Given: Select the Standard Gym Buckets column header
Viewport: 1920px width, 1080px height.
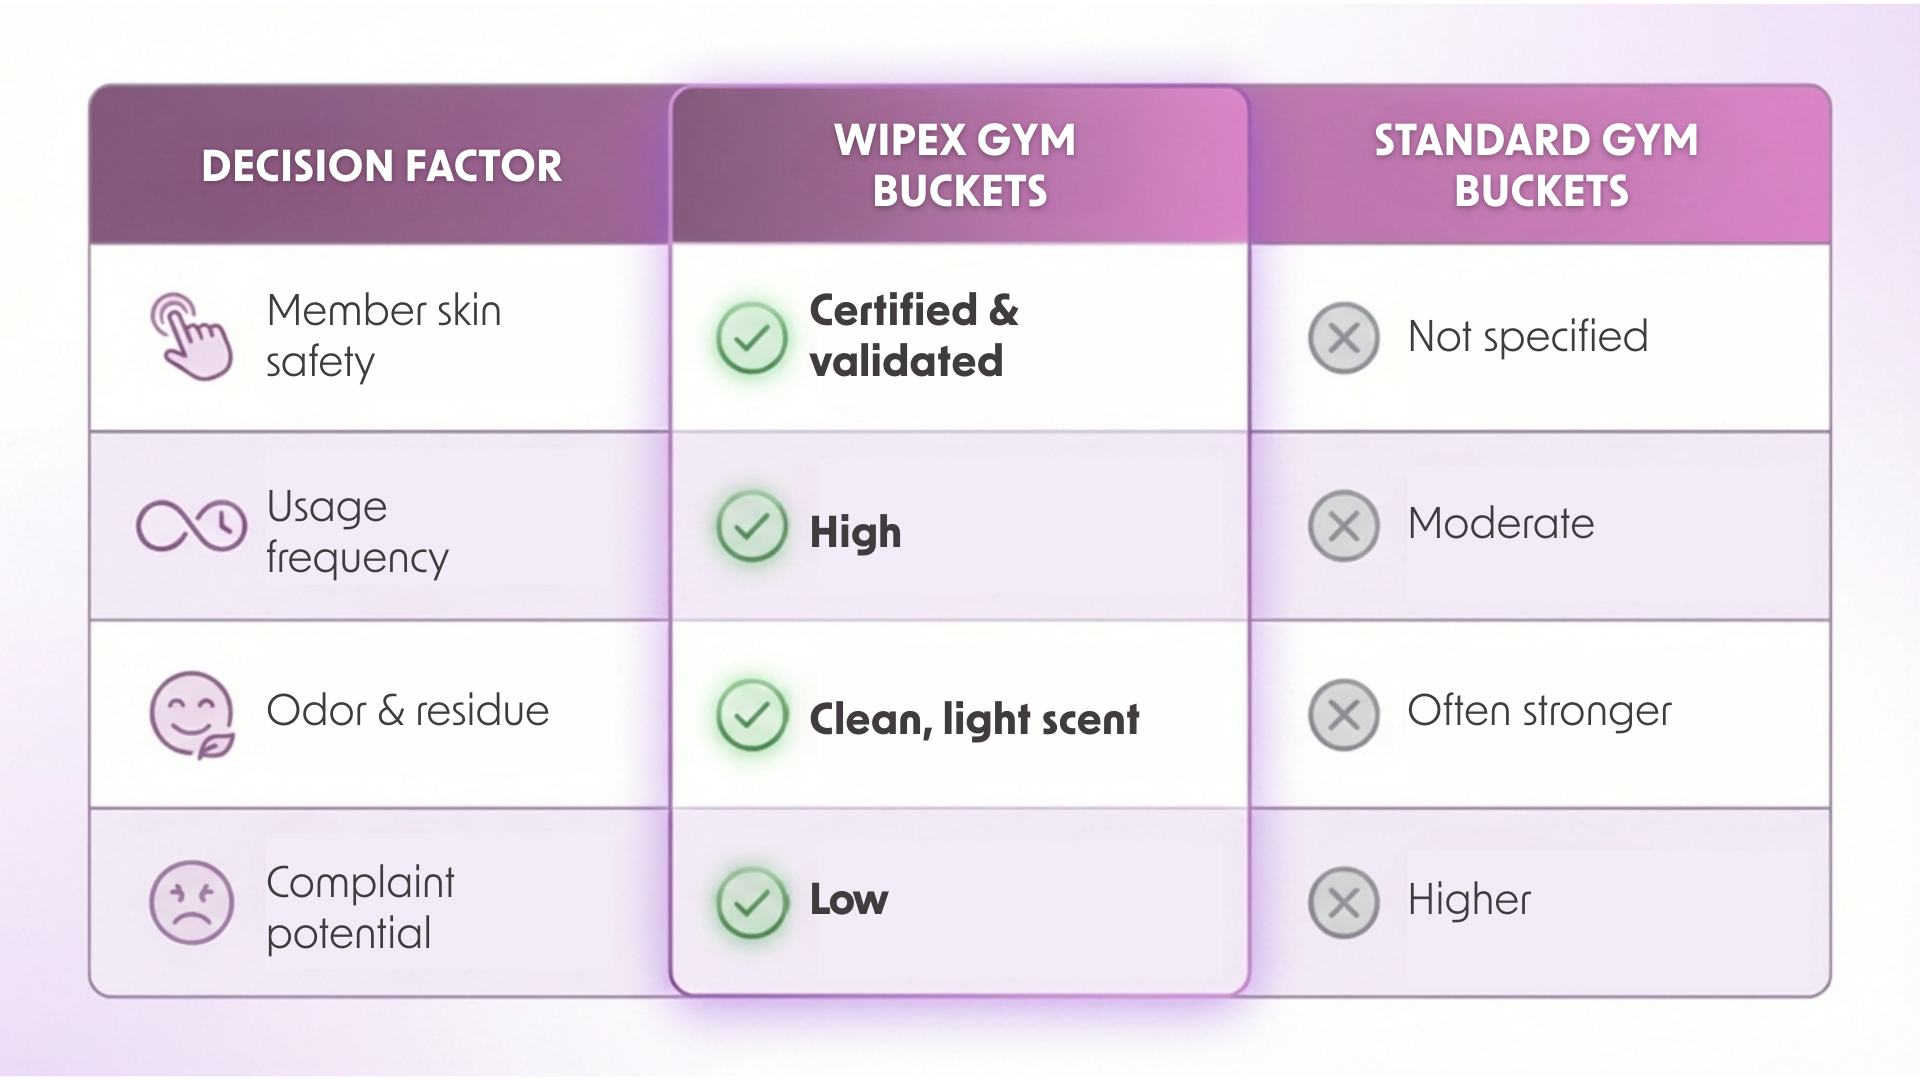Looking at the screenshot, I should pos(1538,166).
